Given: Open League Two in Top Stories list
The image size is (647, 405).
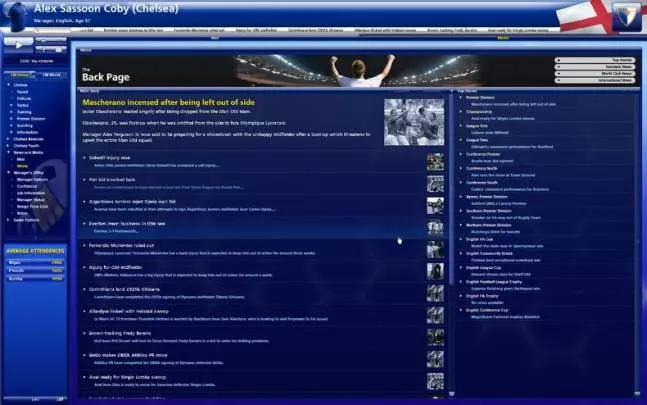Looking at the screenshot, I should tap(477, 140).
